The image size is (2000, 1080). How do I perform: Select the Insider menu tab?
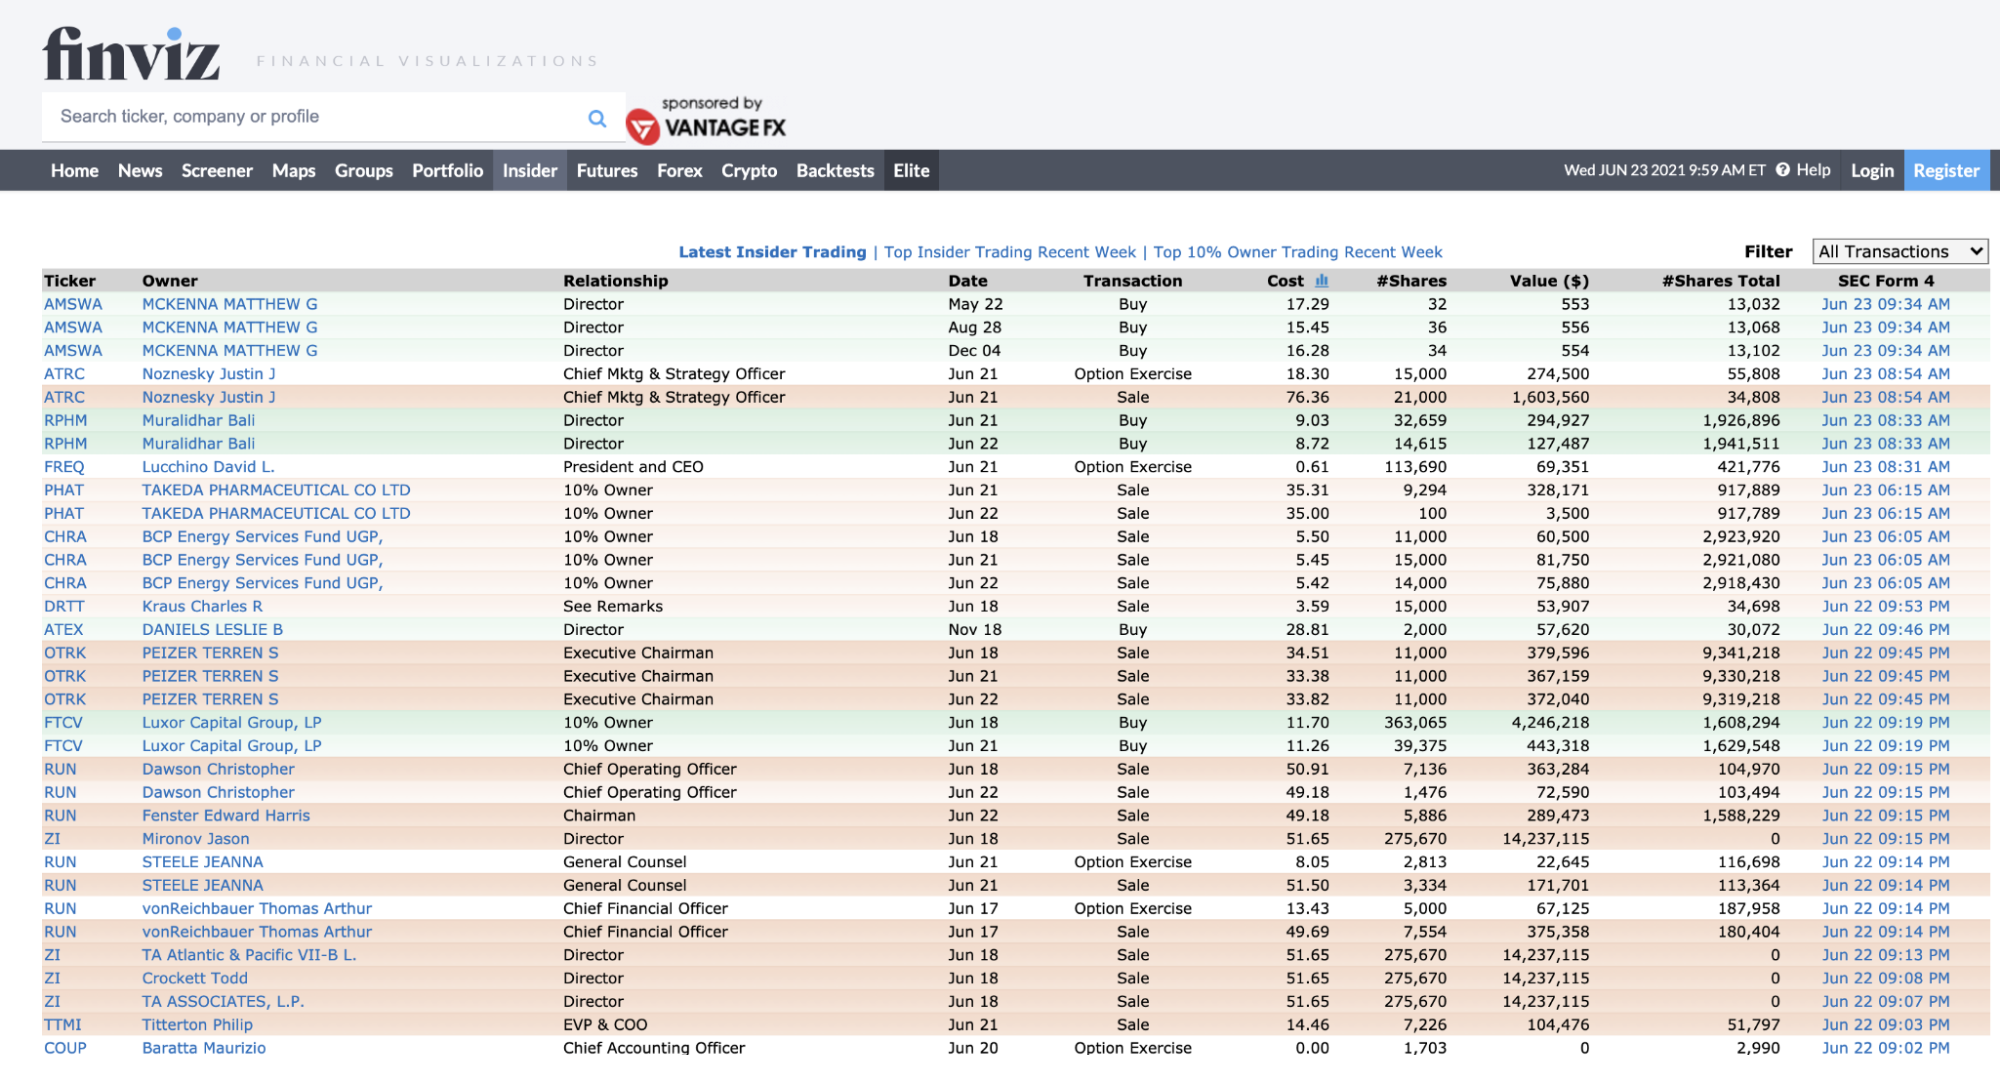(528, 170)
